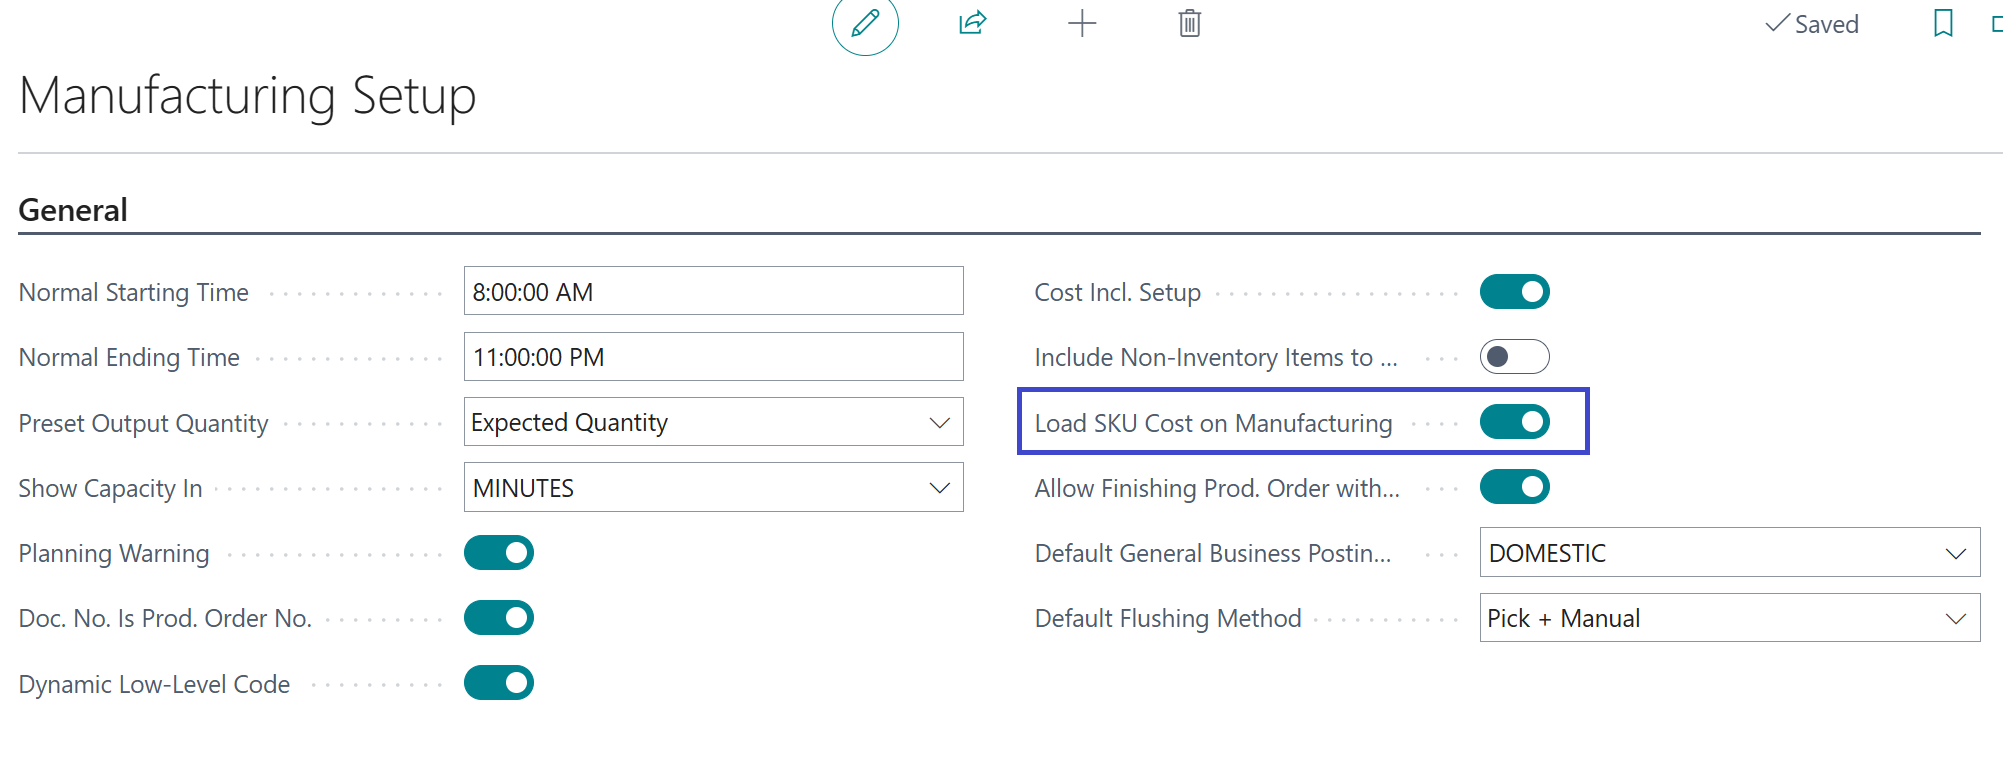Click the Share icon
The height and width of the screenshot is (781, 2003).
point(973,23)
